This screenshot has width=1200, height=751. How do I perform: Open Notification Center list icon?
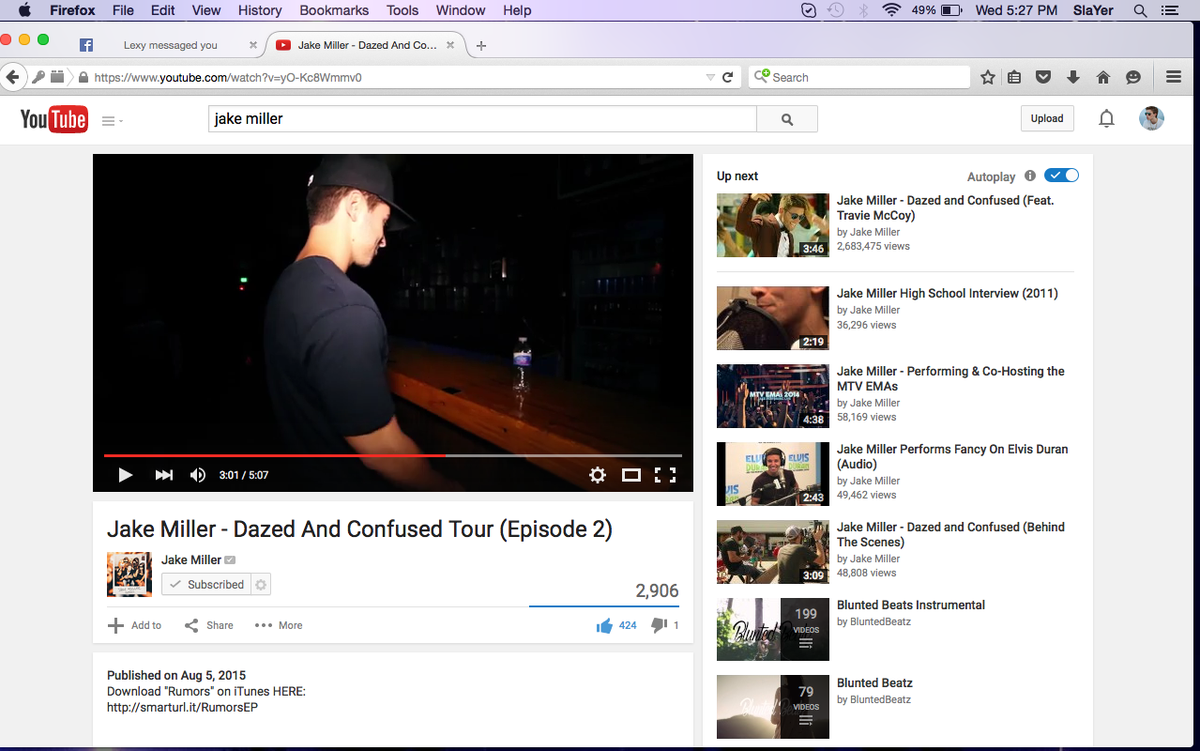[x=1168, y=10]
